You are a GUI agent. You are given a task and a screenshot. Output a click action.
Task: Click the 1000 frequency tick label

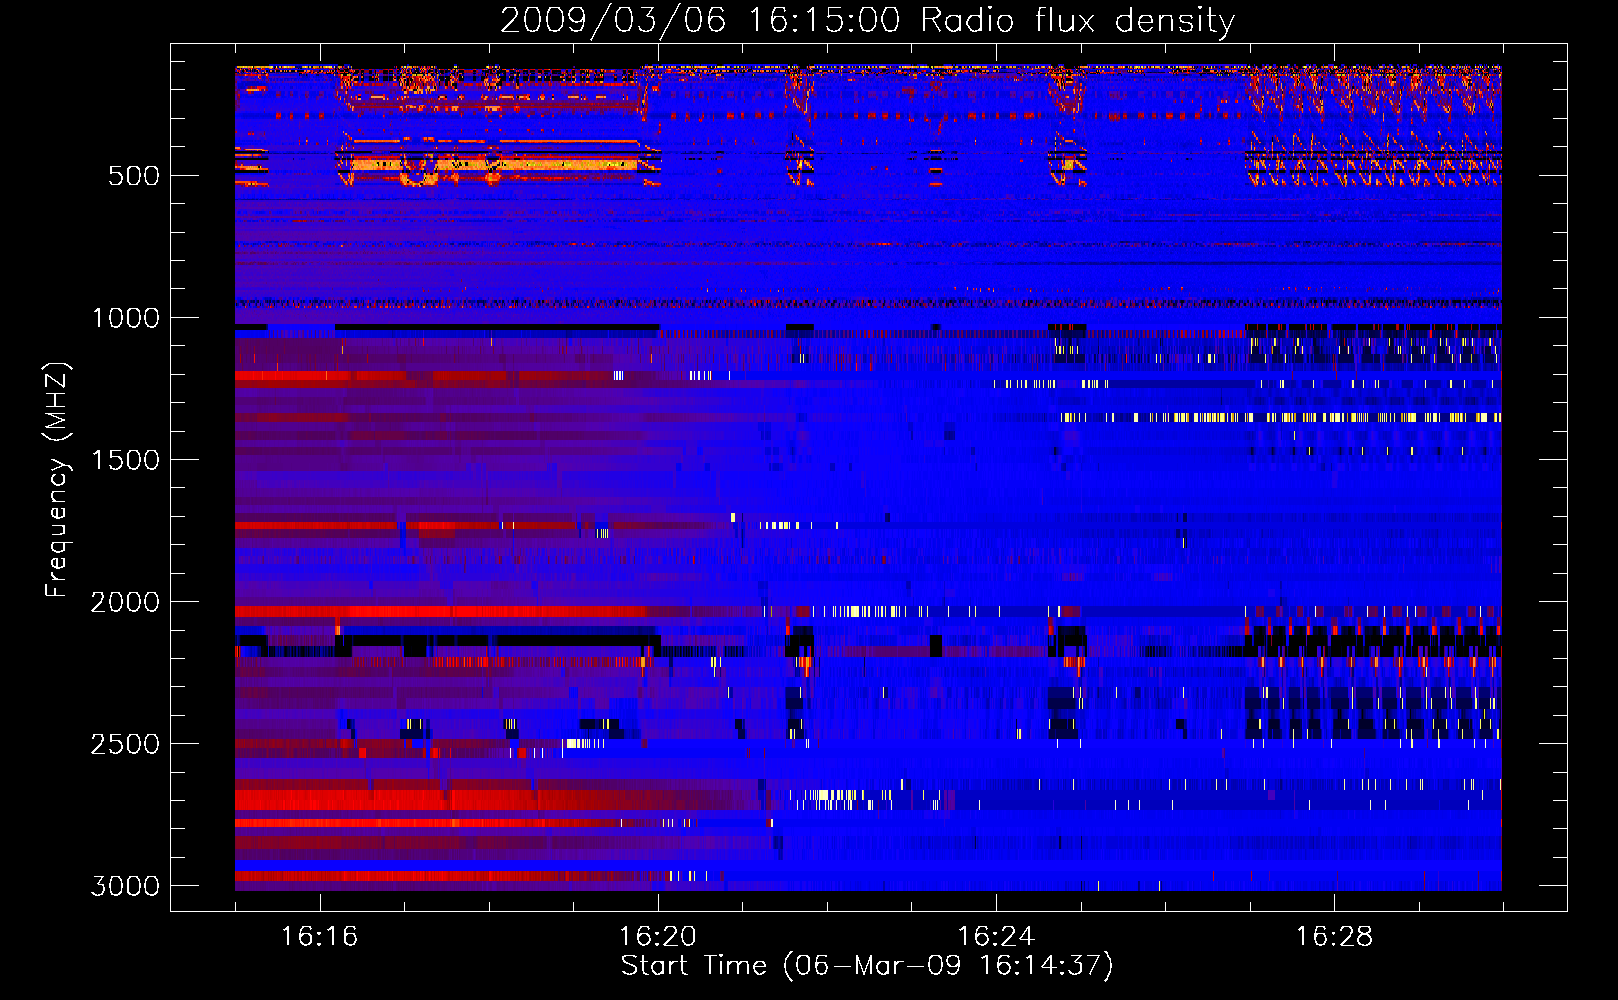[126, 318]
